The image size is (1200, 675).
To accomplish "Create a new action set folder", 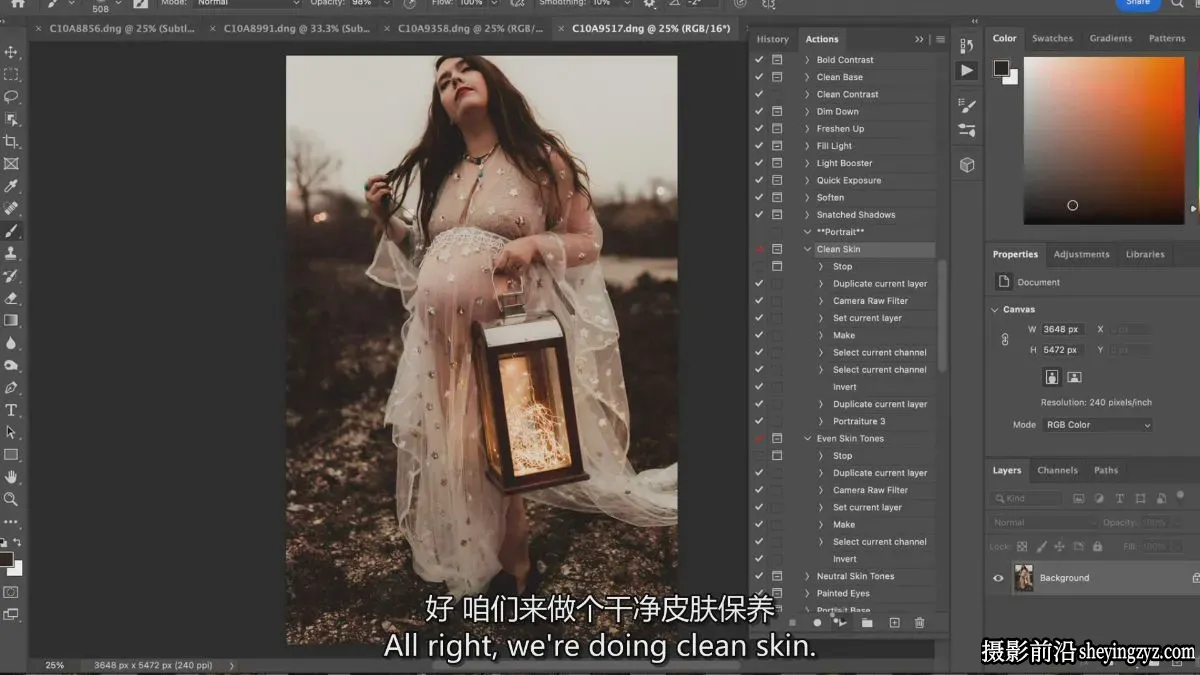I will click(867, 623).
